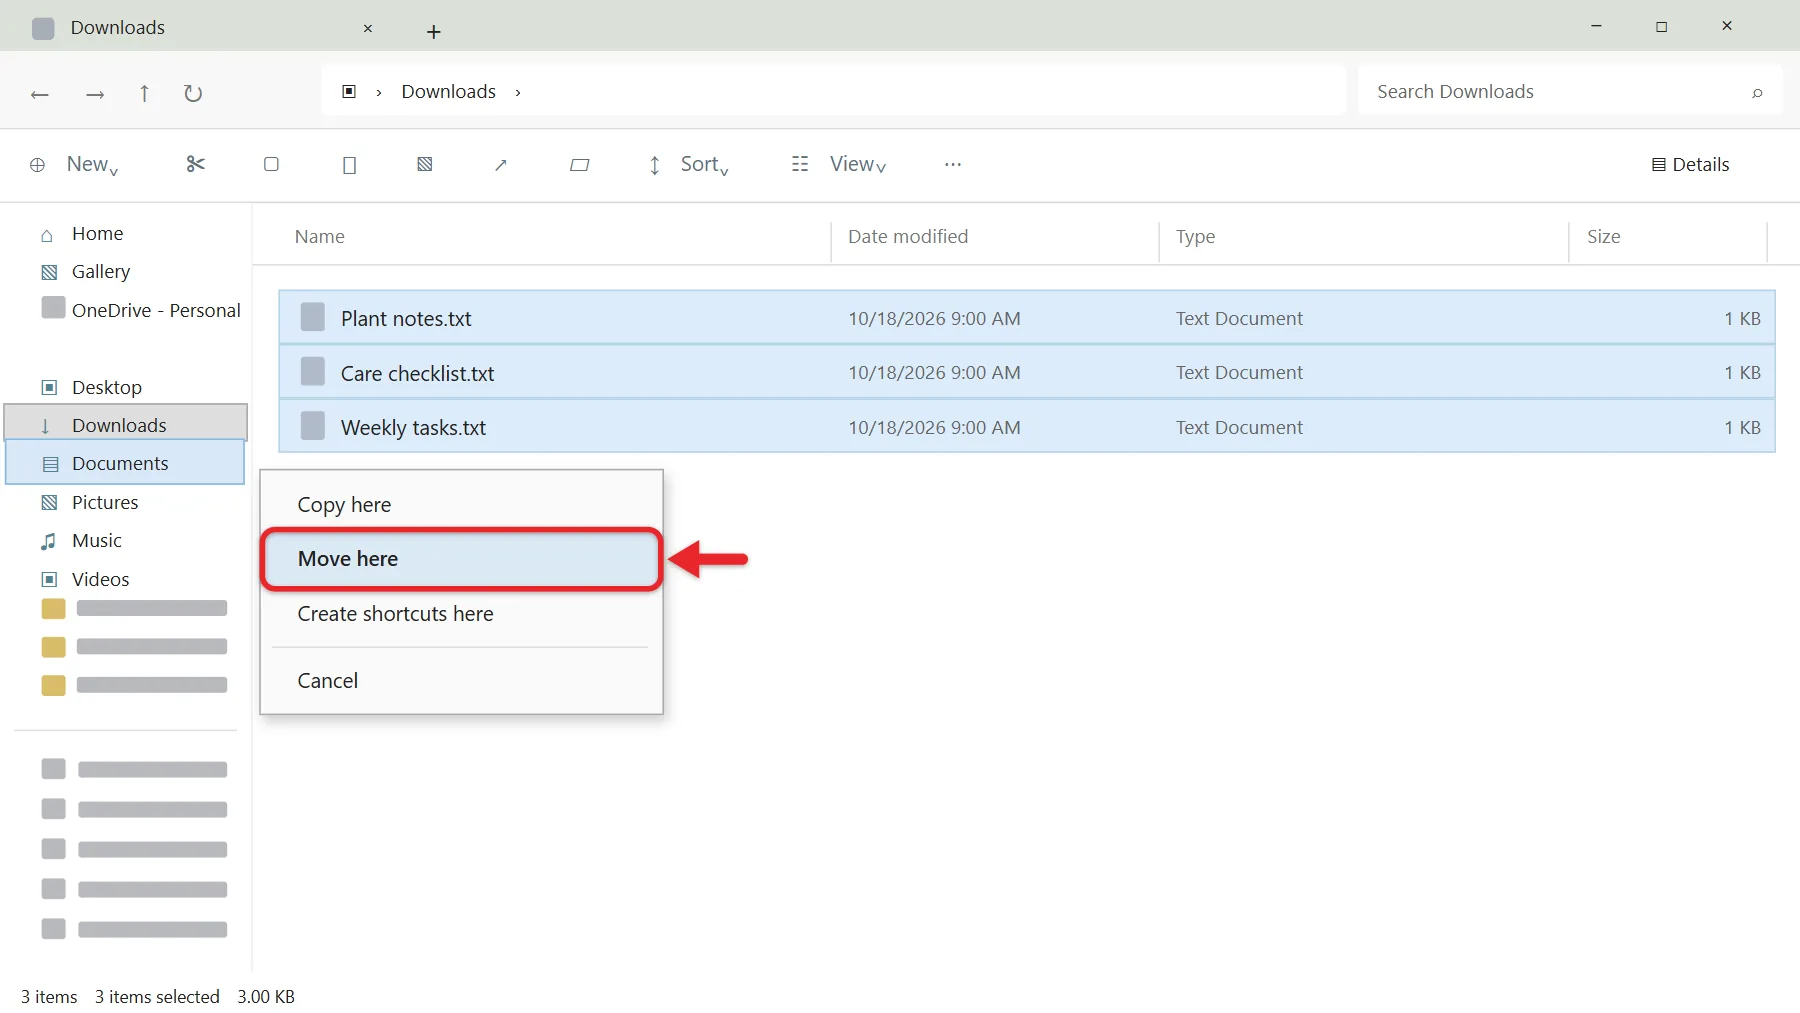Click the Delete icon in toolbar
The image size is (1800, 1013).
(x=579, y=165)
